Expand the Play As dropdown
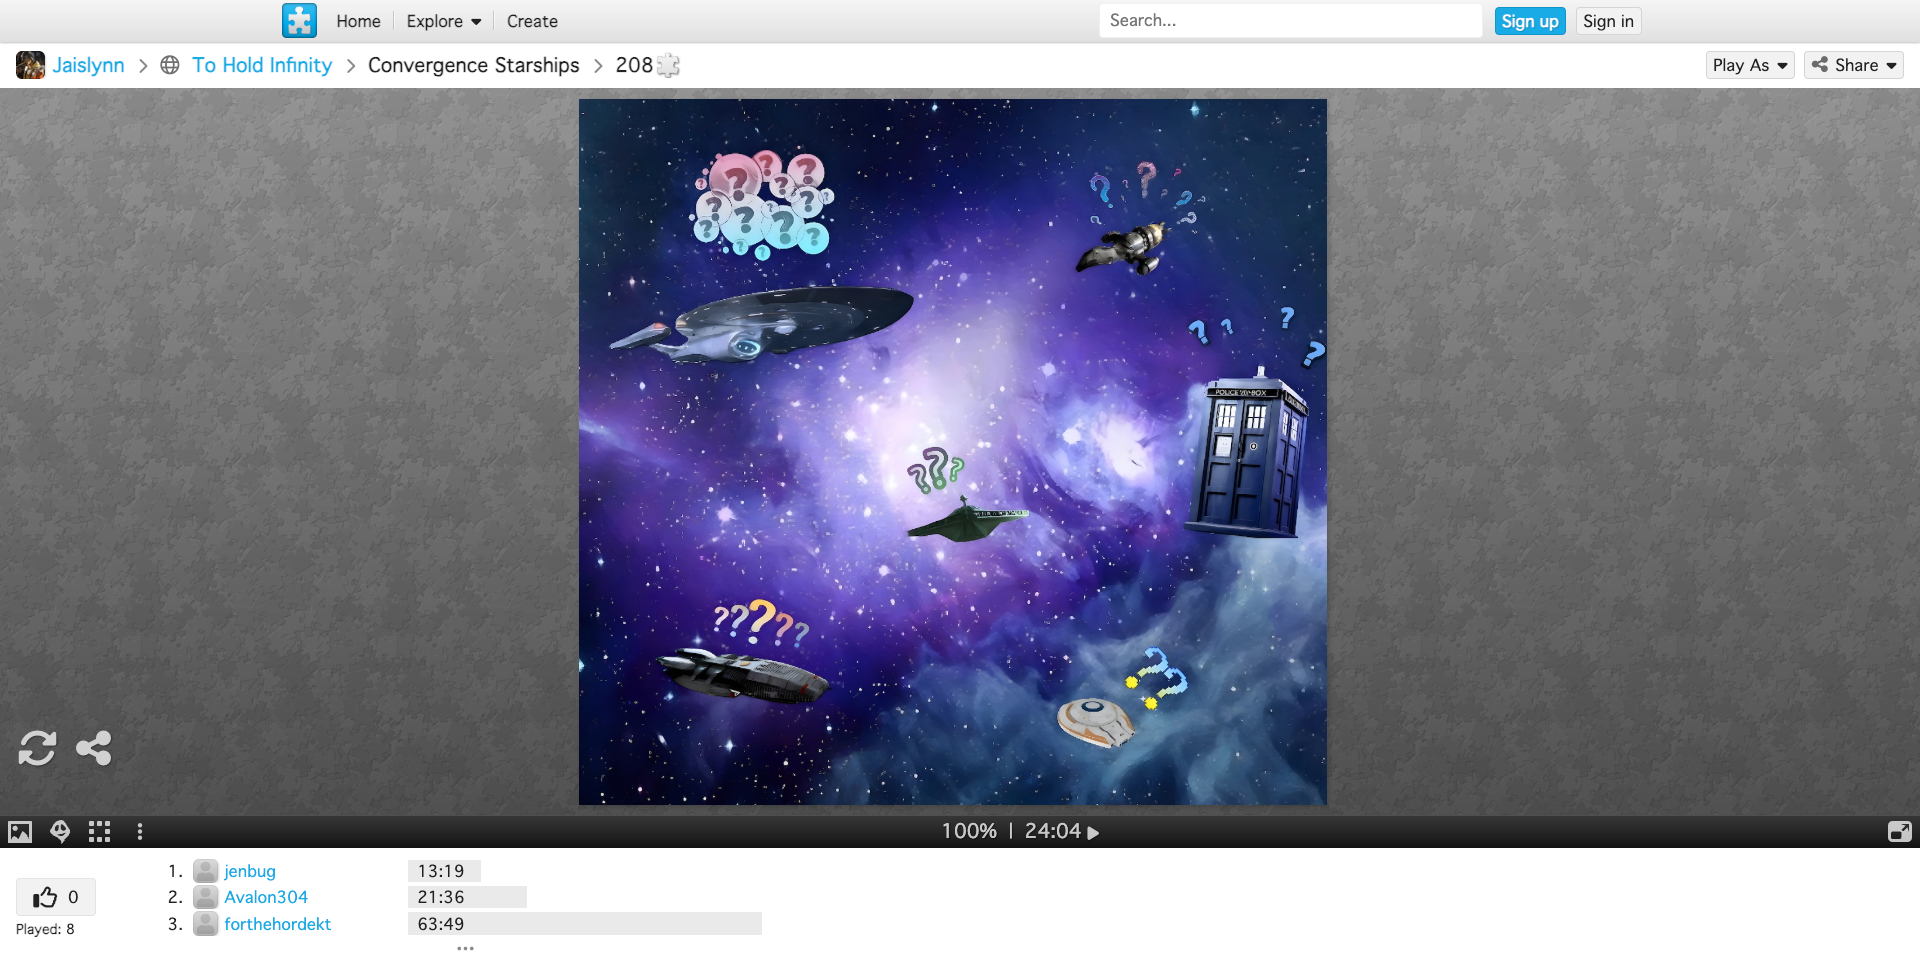This screenshot has height=968, width=1920. tap(1750, 65)
